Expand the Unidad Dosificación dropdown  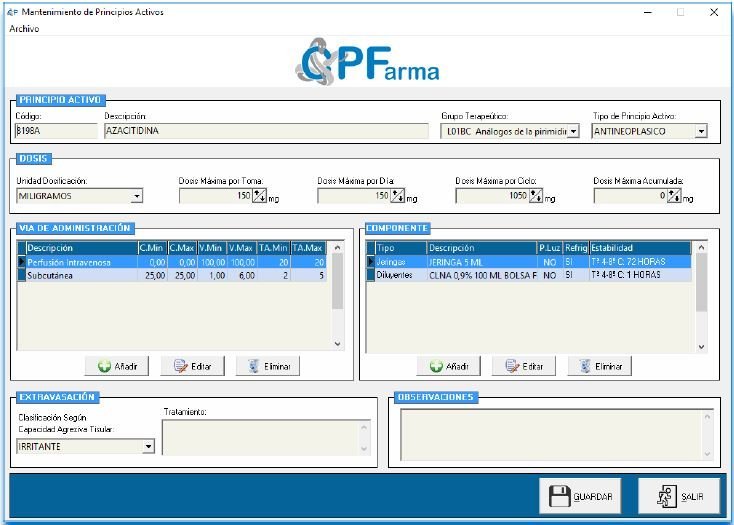(136, 196)
